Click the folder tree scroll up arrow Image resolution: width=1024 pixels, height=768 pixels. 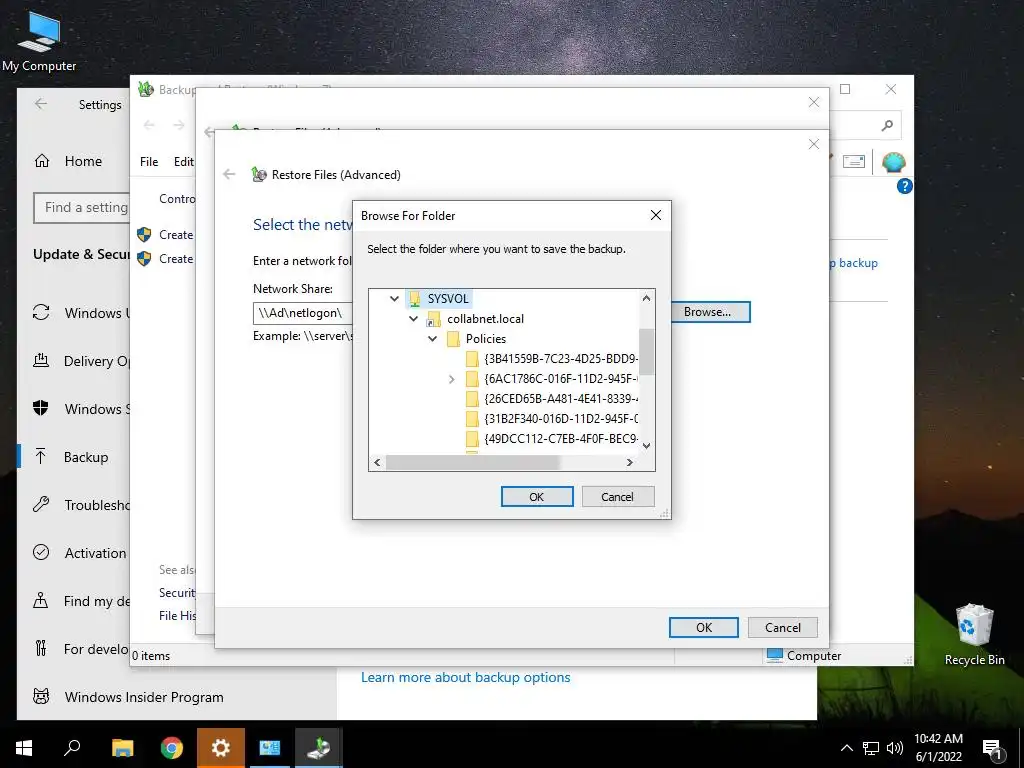click(x=646, y=298)
